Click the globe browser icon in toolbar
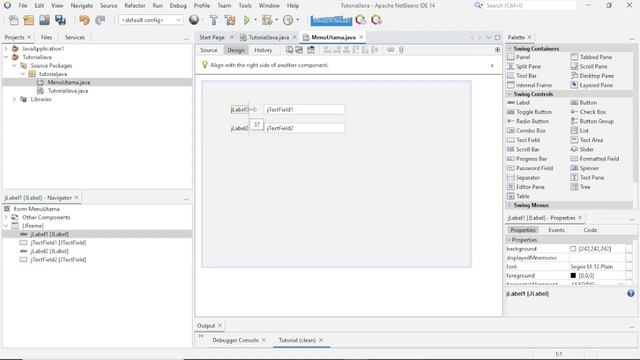 (x=194, y=20)
